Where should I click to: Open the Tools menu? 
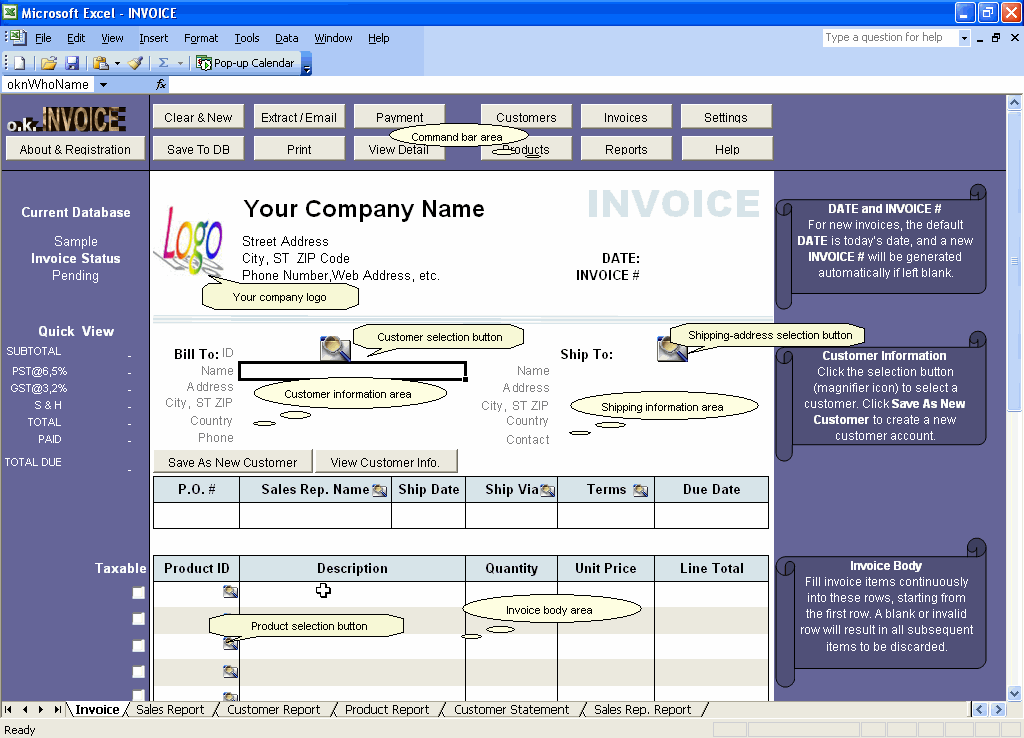(246, 38)
